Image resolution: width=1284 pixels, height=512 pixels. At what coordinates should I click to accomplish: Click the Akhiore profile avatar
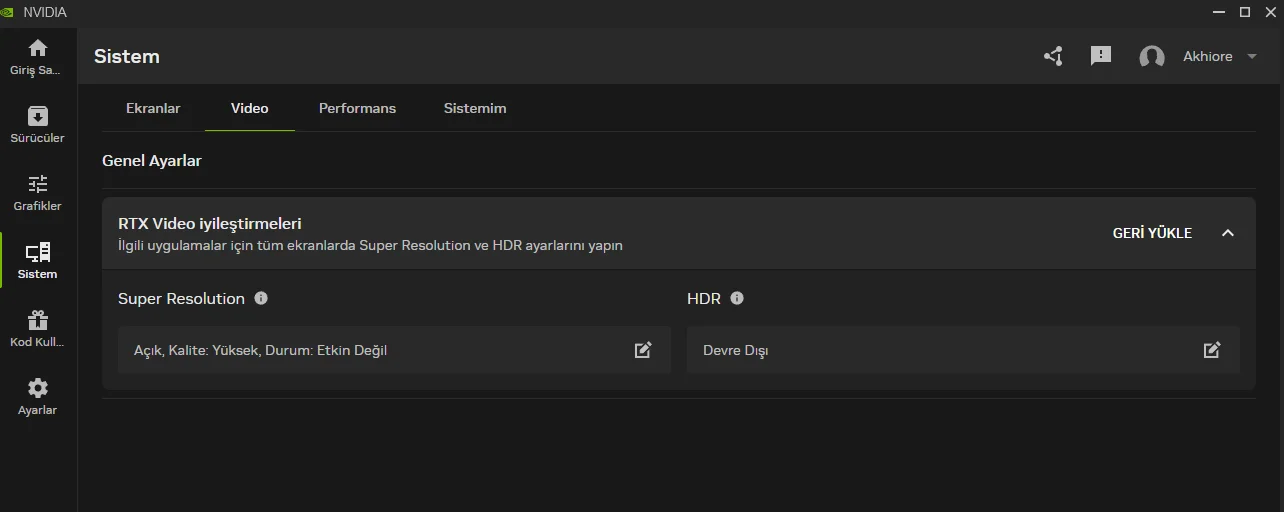coord(1152,57)
